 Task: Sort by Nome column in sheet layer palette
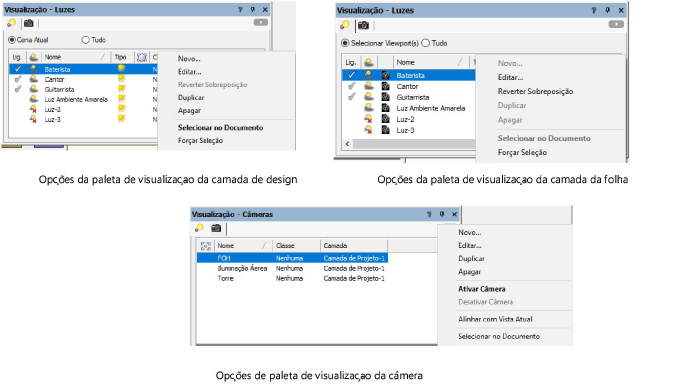point(431,63)
